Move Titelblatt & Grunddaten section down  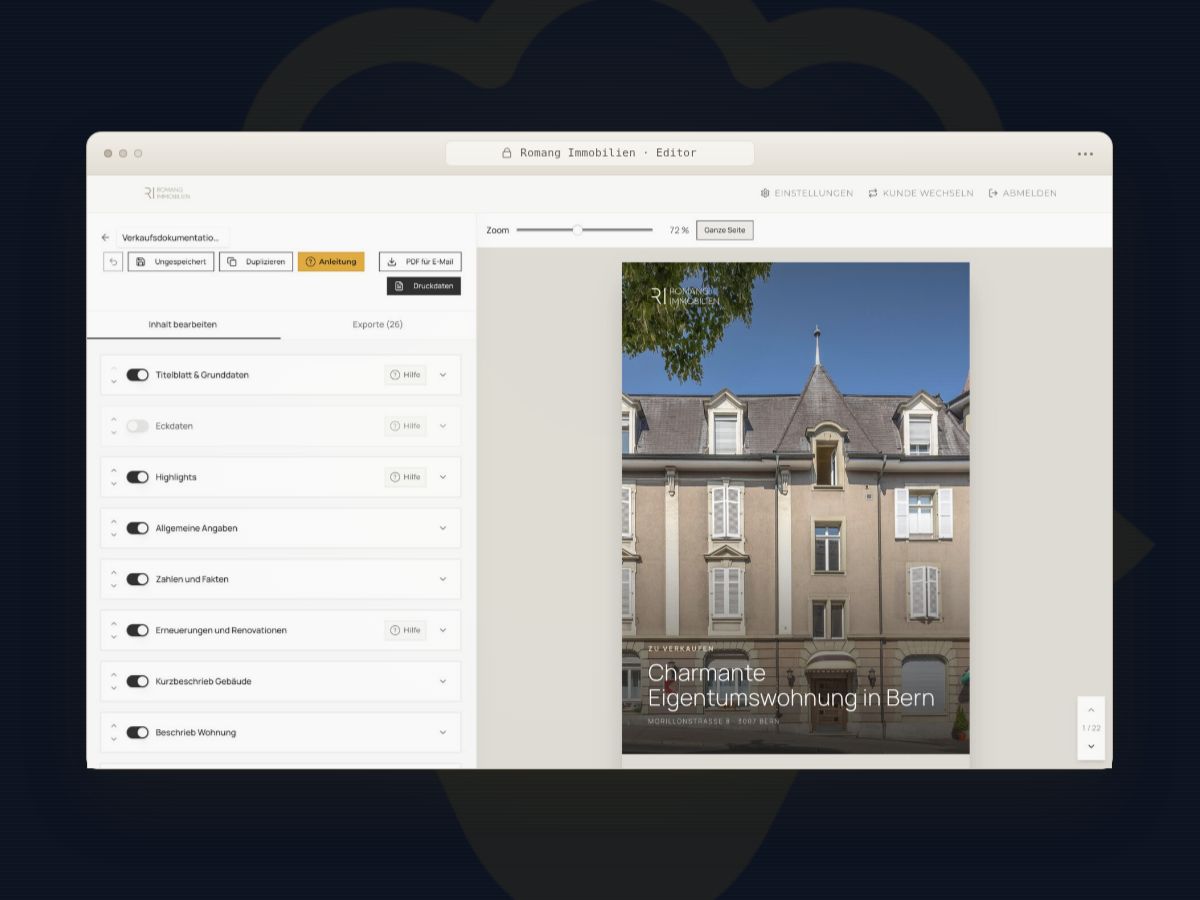pos(114,381)
